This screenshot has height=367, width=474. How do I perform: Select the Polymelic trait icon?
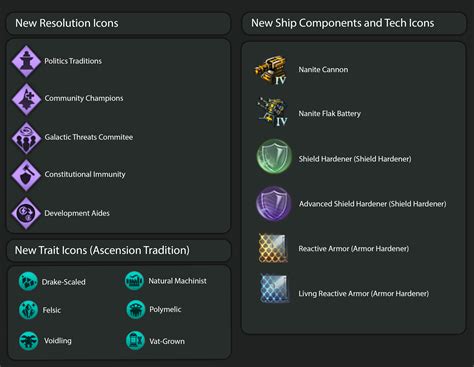pyautogui.click(x=135, y=309)
